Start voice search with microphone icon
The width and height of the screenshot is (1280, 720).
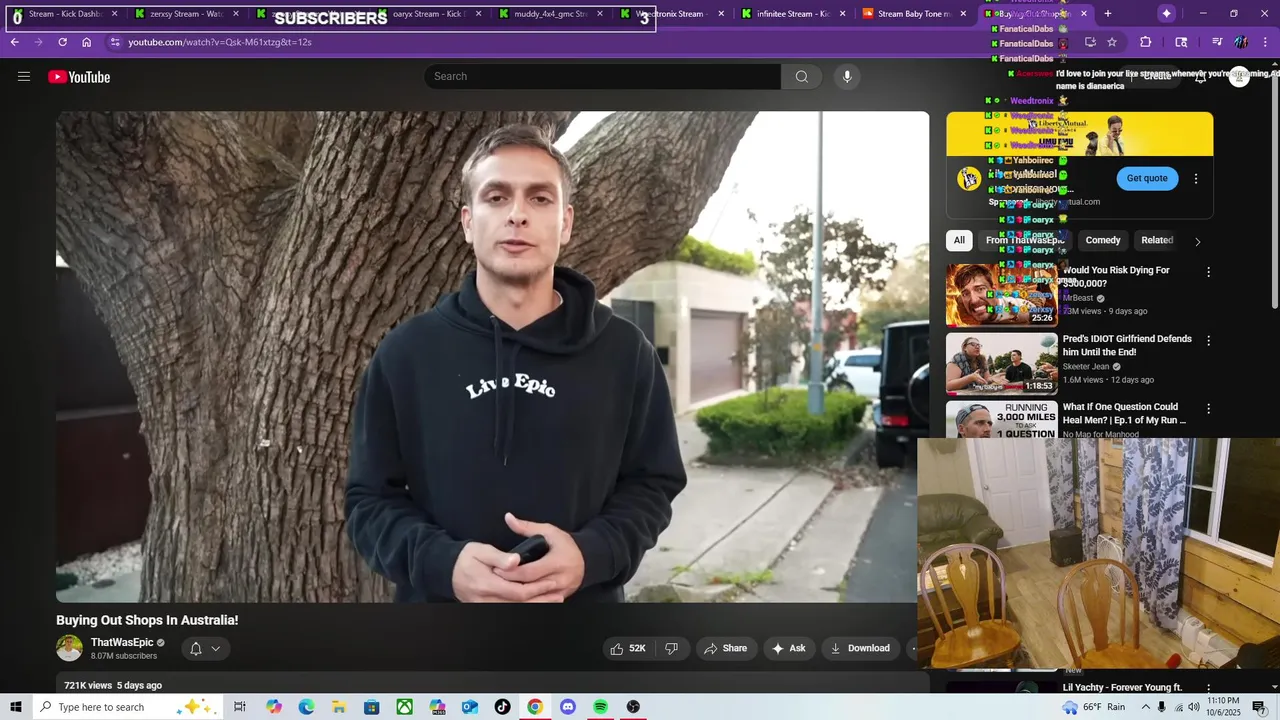[847, 77]
